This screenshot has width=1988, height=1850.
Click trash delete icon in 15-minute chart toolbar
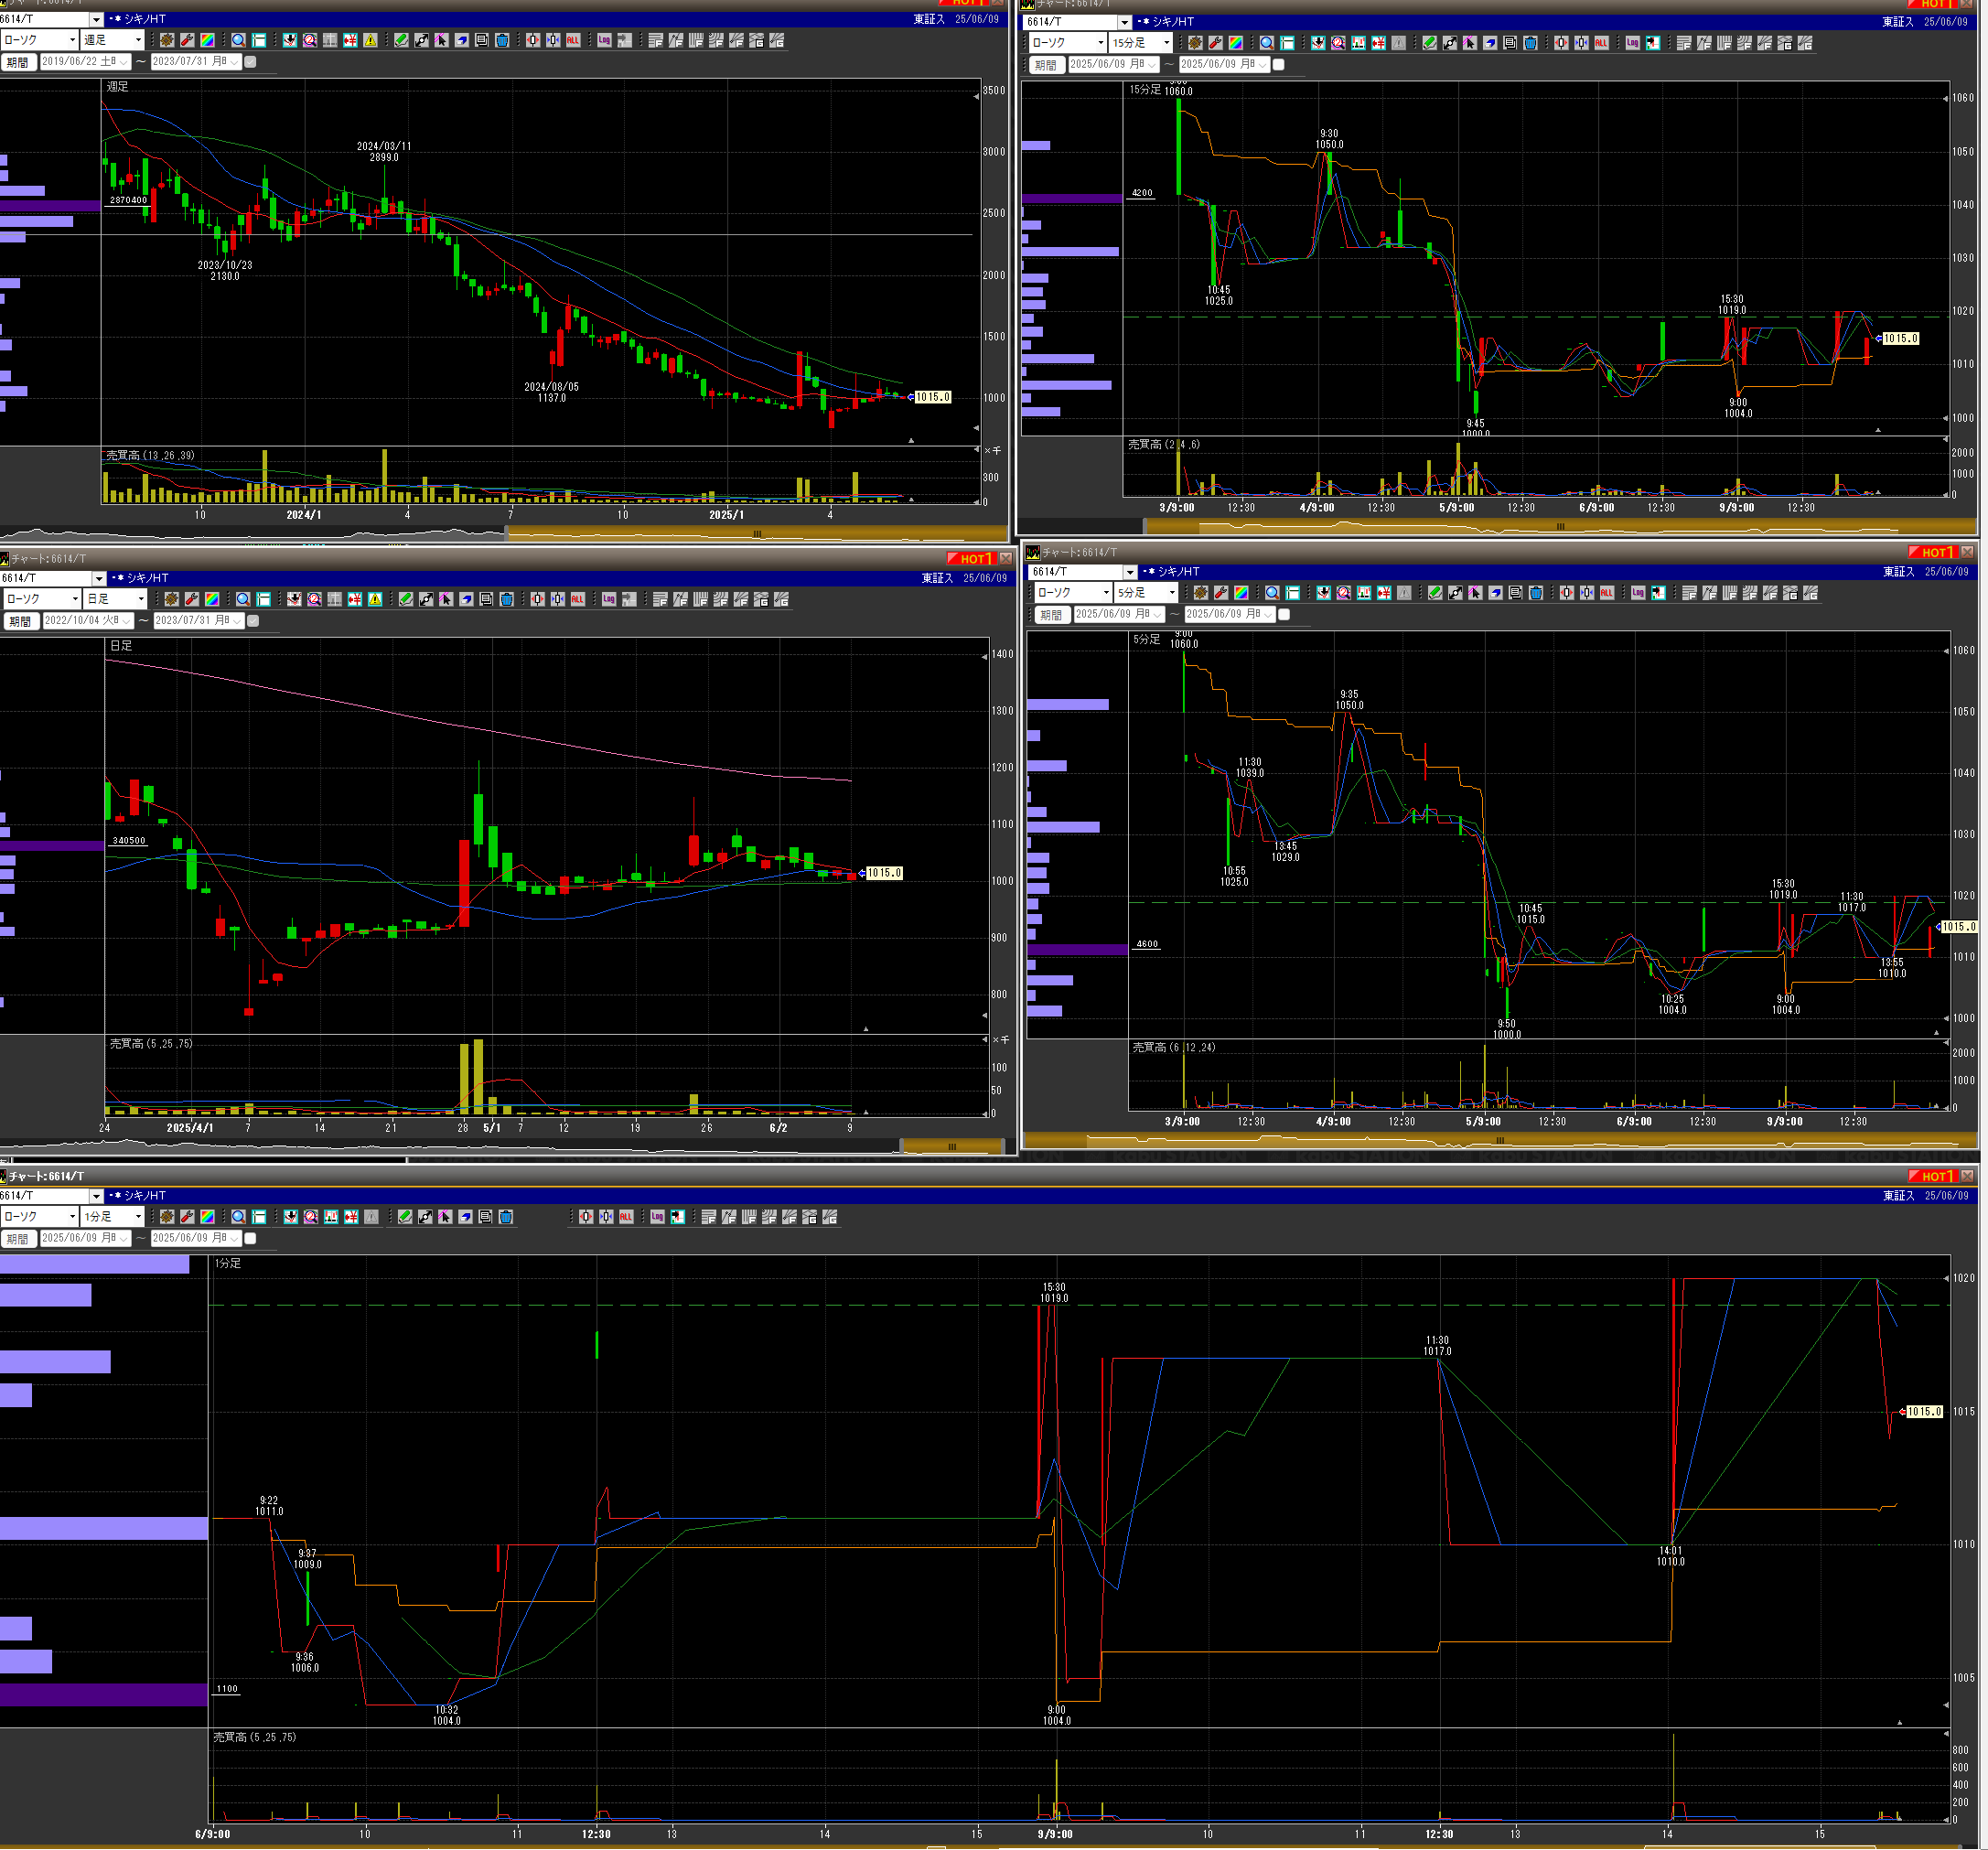click(1530, 43)
